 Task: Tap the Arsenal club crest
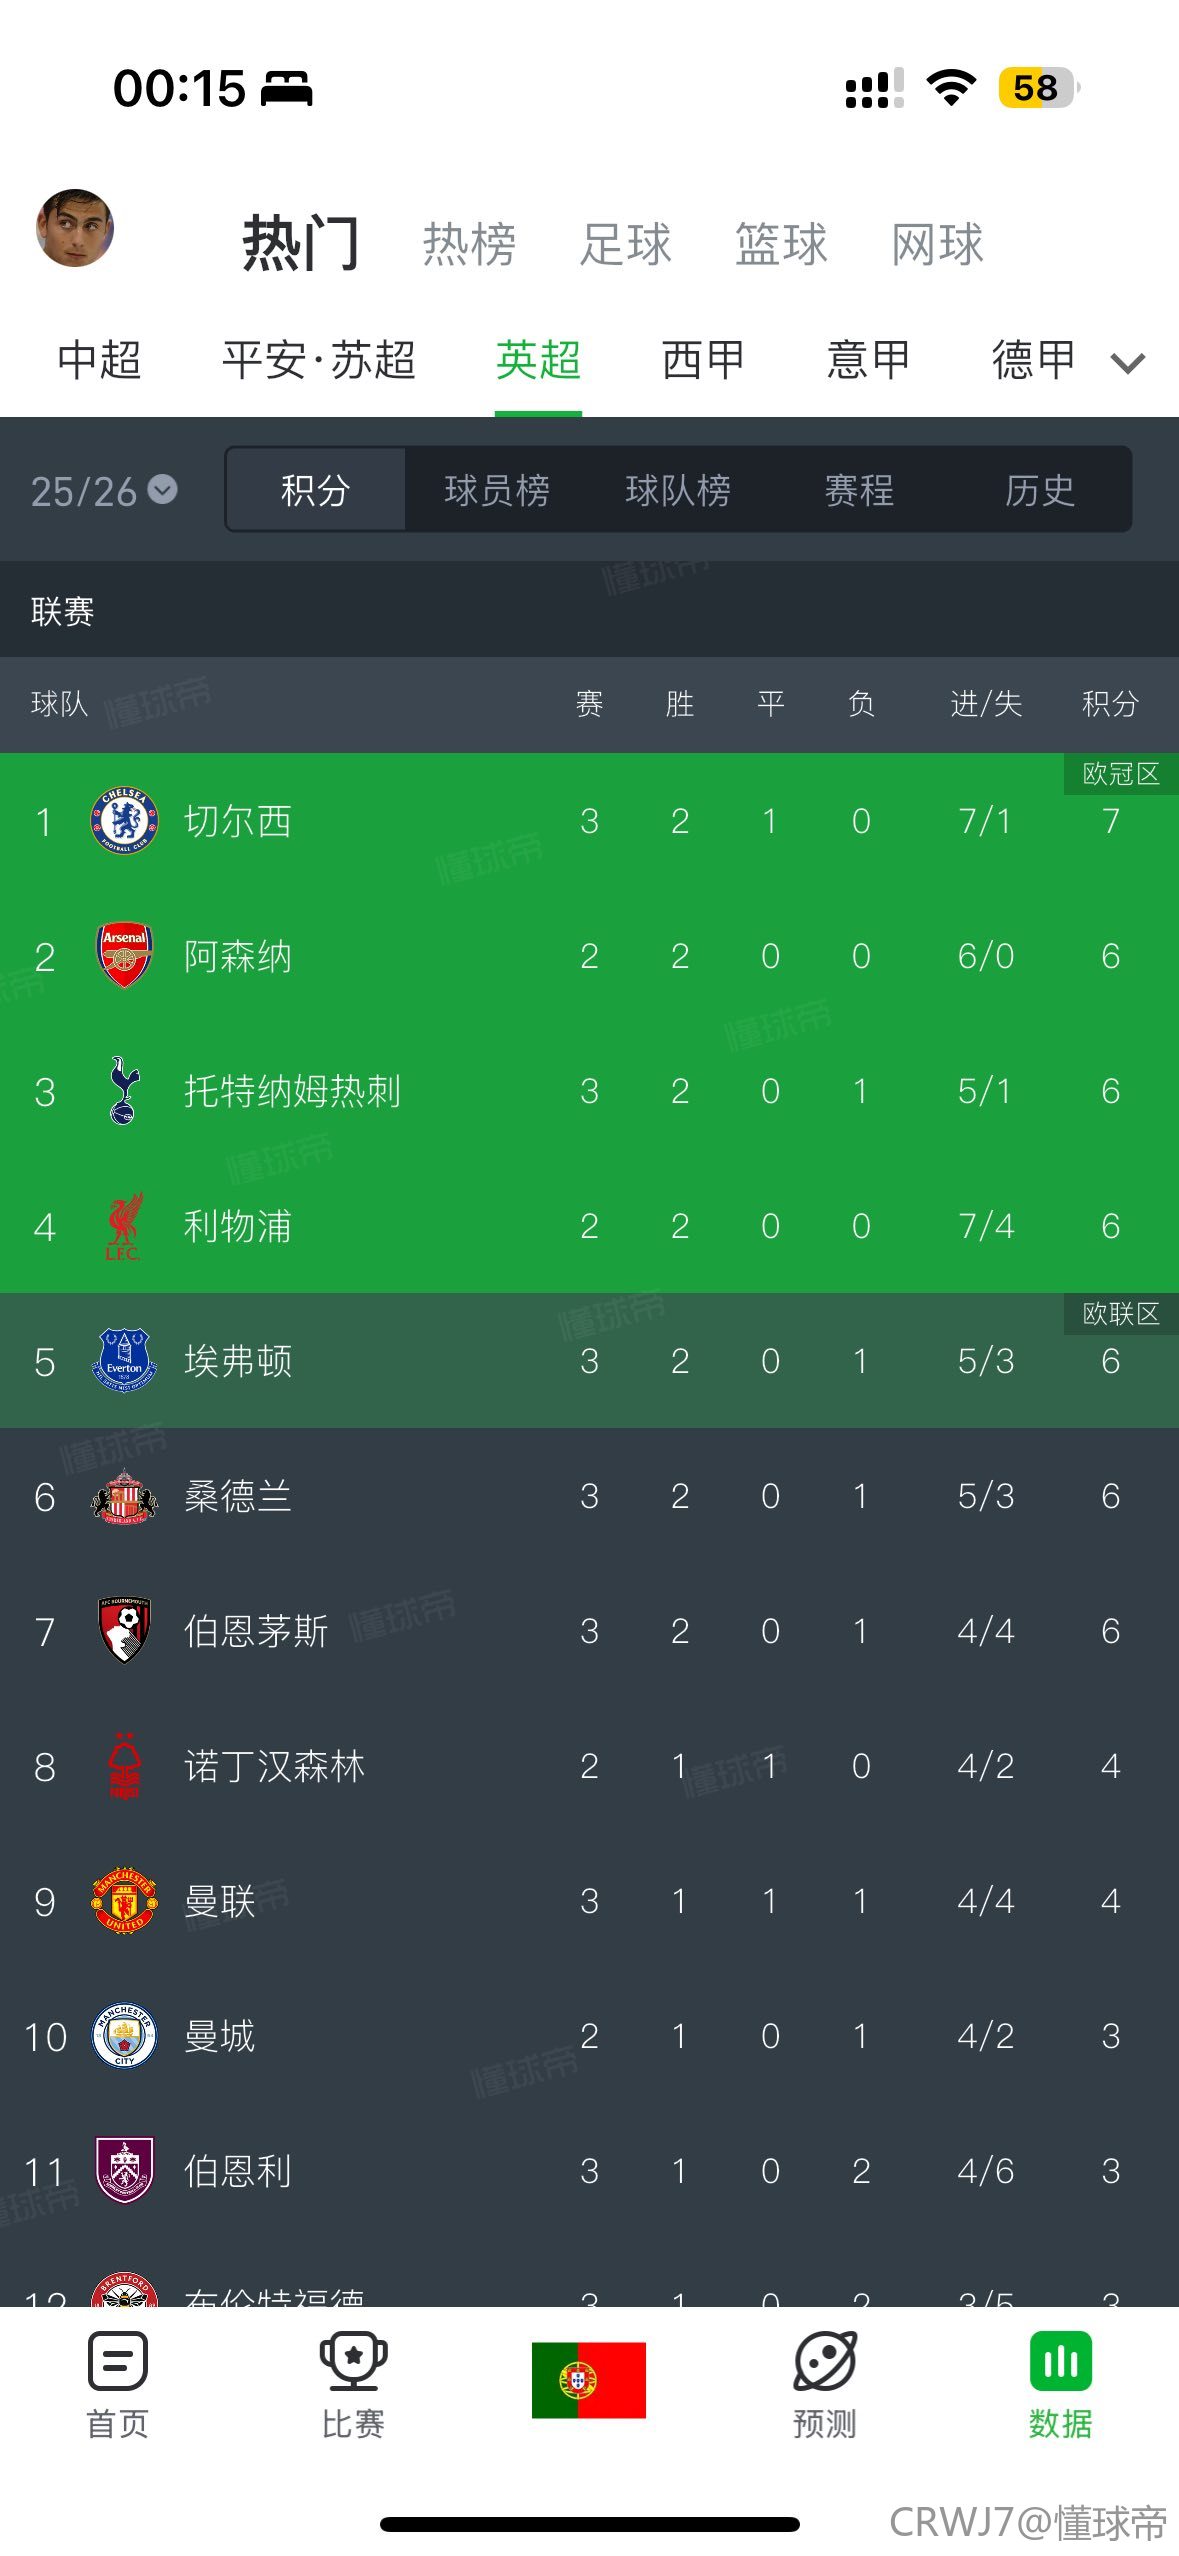coord(124,956)
